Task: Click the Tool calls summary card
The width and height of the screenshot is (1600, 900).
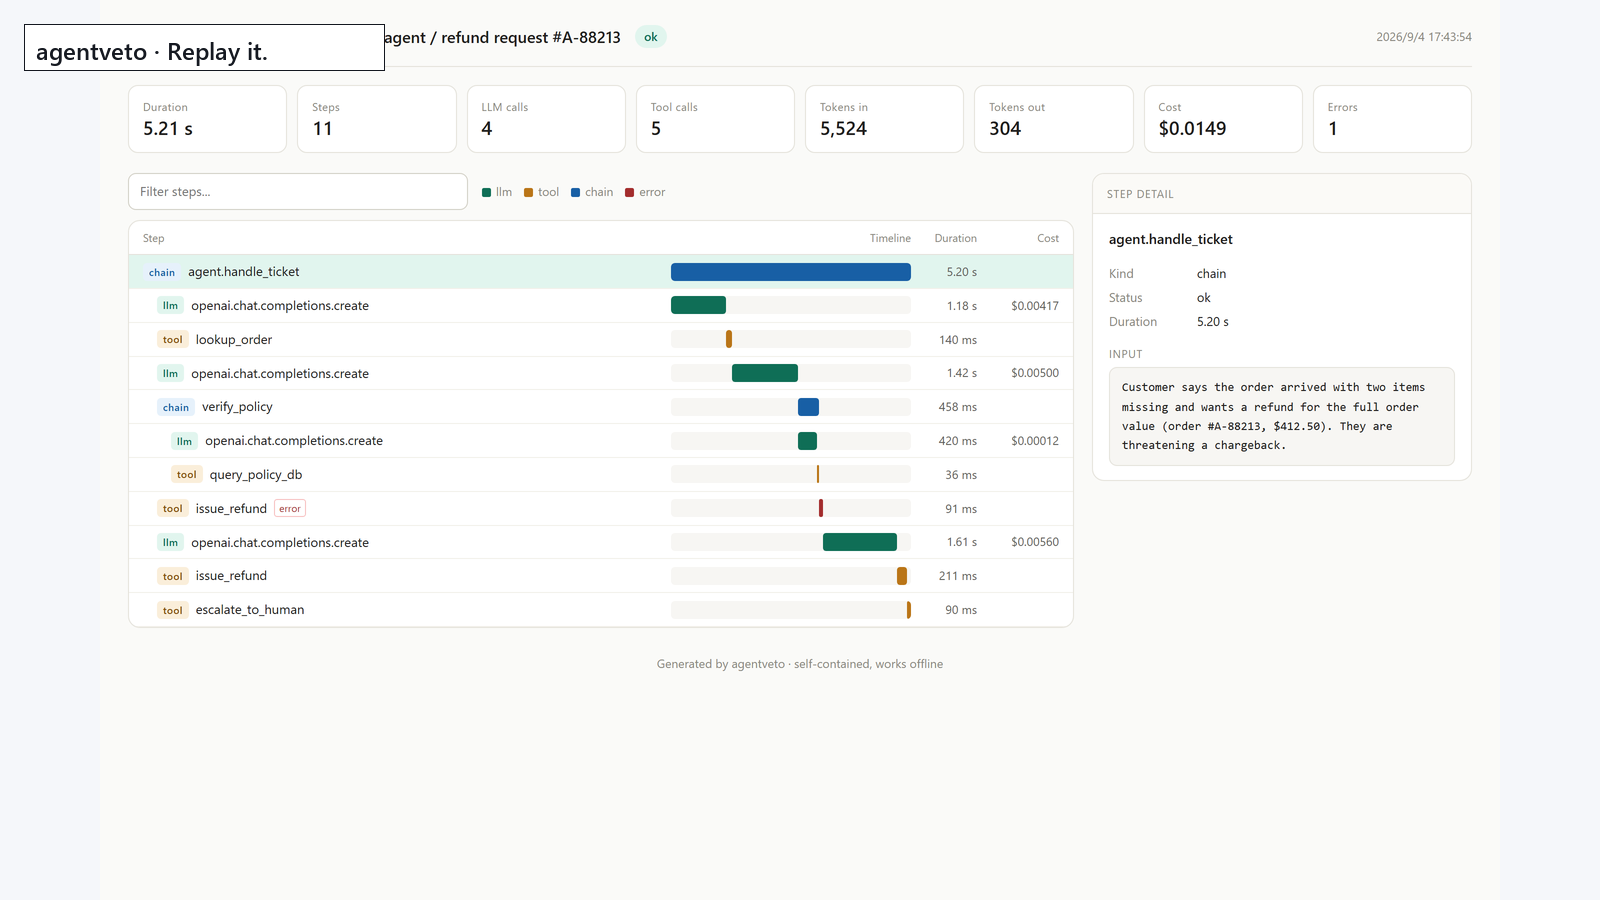Action: 715,119
